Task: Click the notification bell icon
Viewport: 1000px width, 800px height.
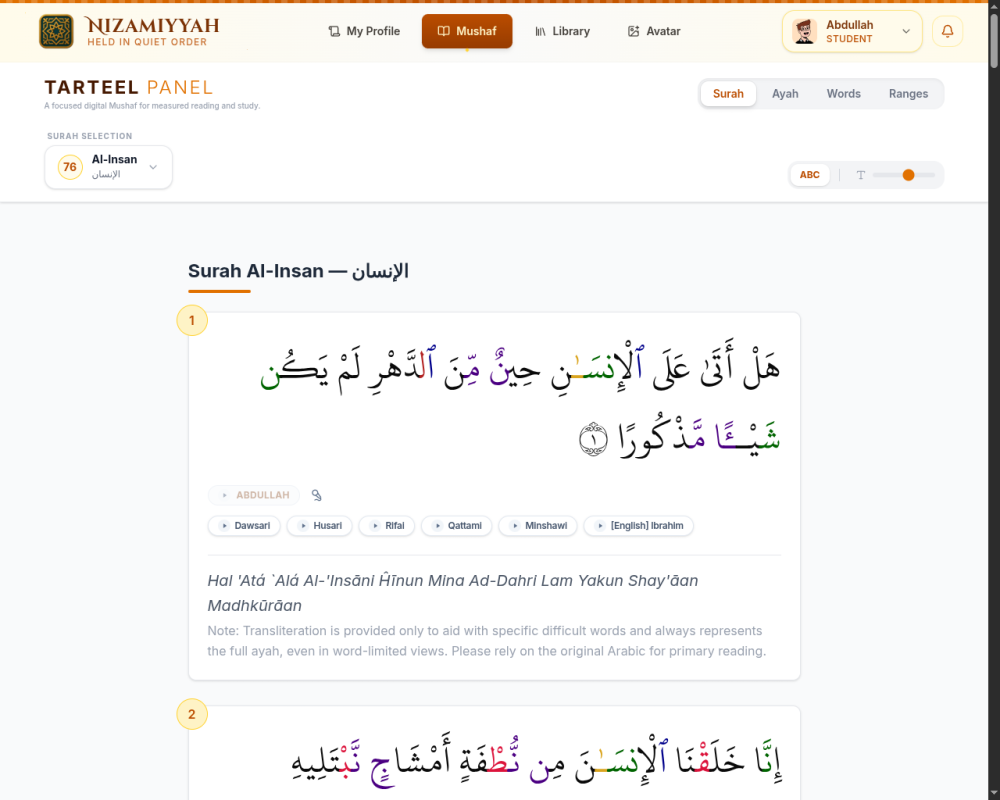Action: click(947, 31)
